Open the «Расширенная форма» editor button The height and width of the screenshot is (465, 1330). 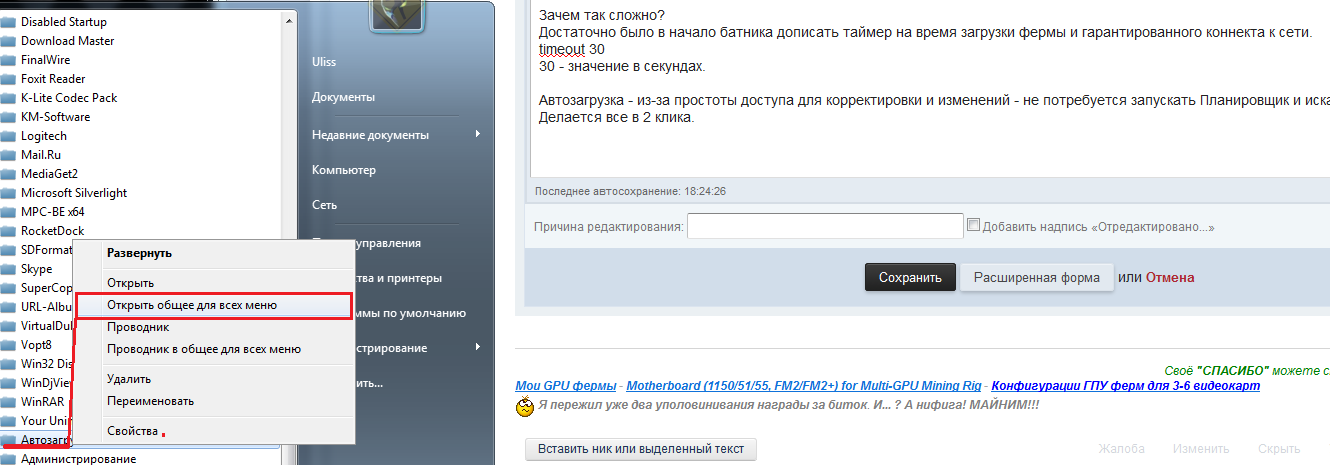point(1036,278)
